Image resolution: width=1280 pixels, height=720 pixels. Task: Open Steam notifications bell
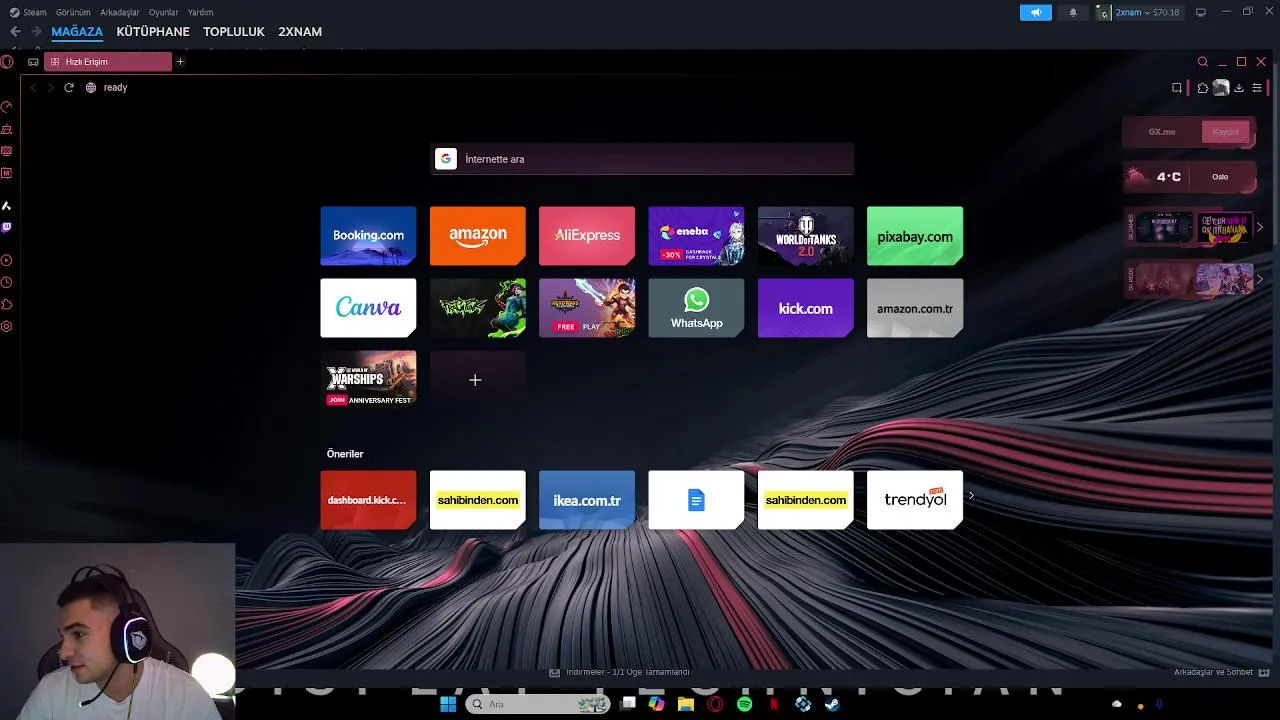tap(1074, 12)
